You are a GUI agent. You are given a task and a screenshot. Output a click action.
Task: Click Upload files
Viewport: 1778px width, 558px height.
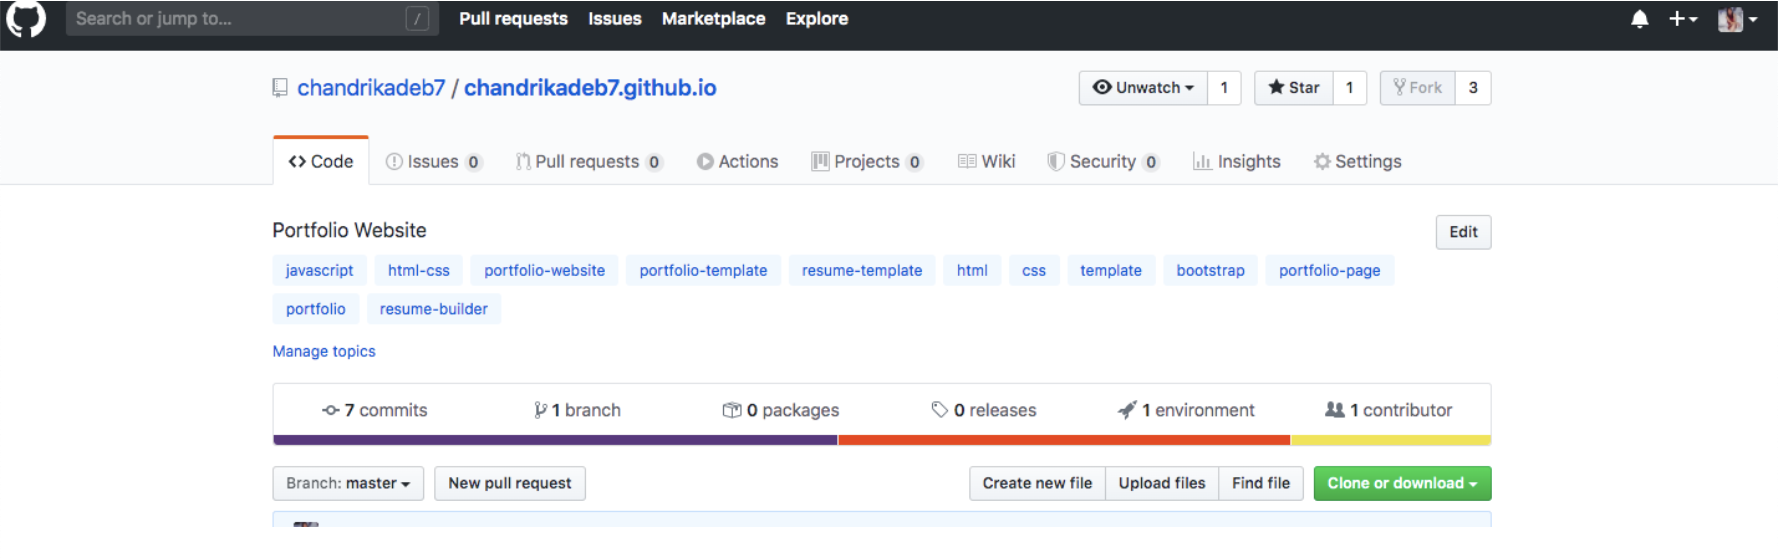[x=1162, y=483]
